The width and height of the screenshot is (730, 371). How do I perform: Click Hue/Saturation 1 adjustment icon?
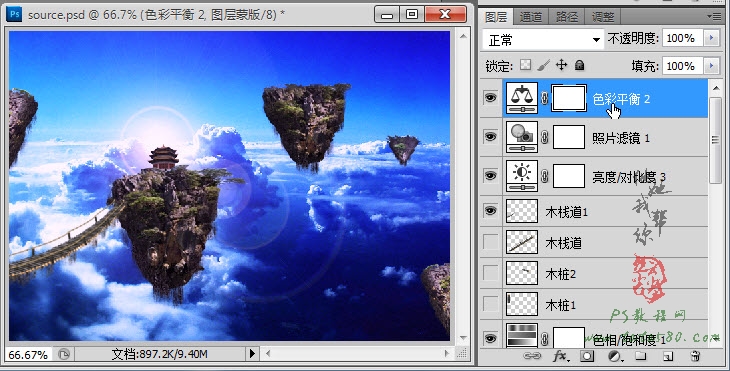point(522,336)
